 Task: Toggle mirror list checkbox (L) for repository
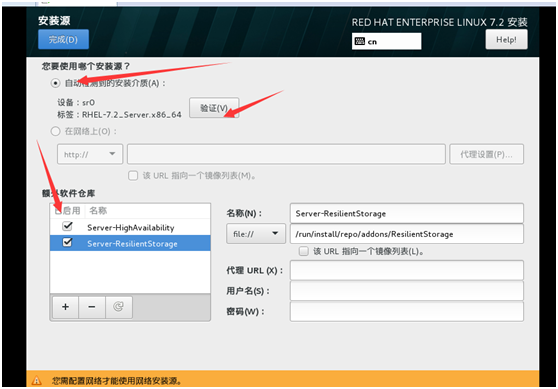(304, 251)
